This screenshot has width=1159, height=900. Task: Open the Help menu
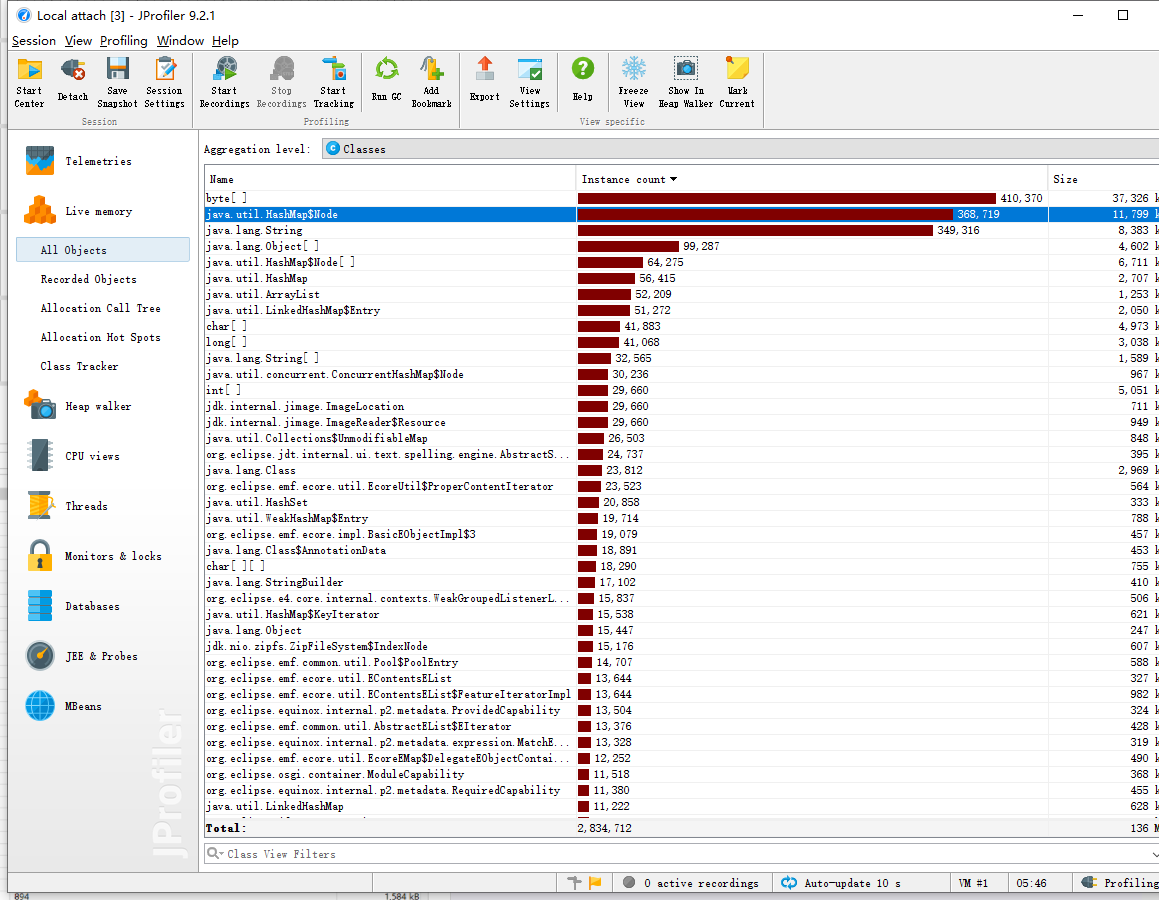point(225,41)
